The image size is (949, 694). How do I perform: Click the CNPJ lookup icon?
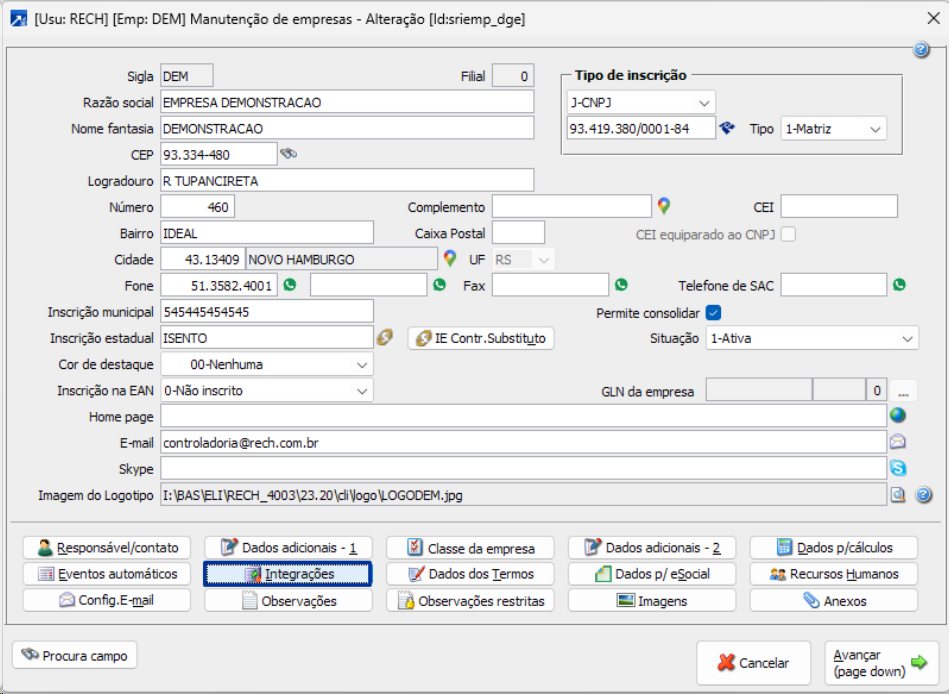click(x=728, y=128)
